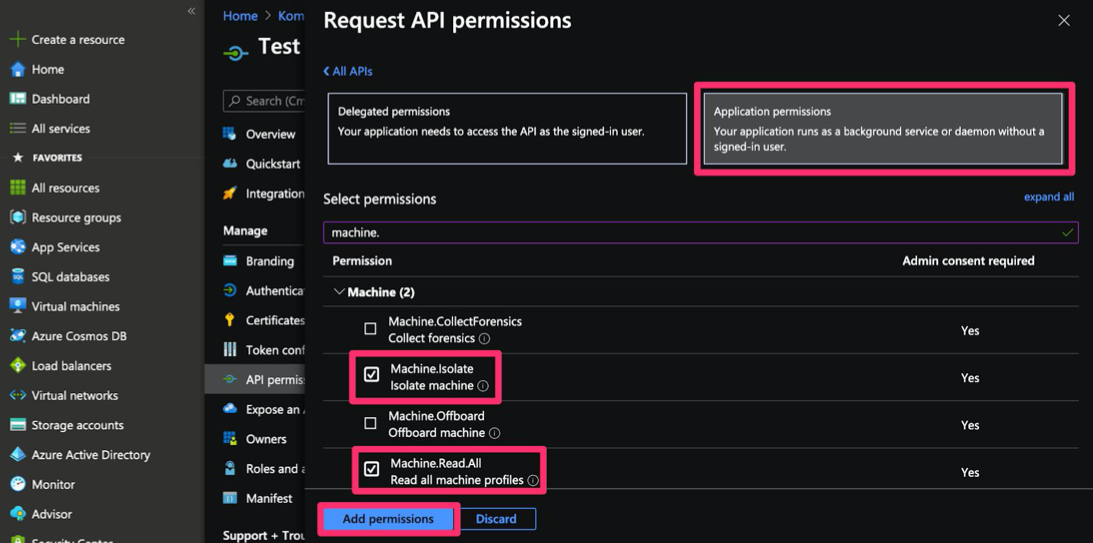Click the Integration rocket icon
1093x543 pixels.
tap(230, 193)
